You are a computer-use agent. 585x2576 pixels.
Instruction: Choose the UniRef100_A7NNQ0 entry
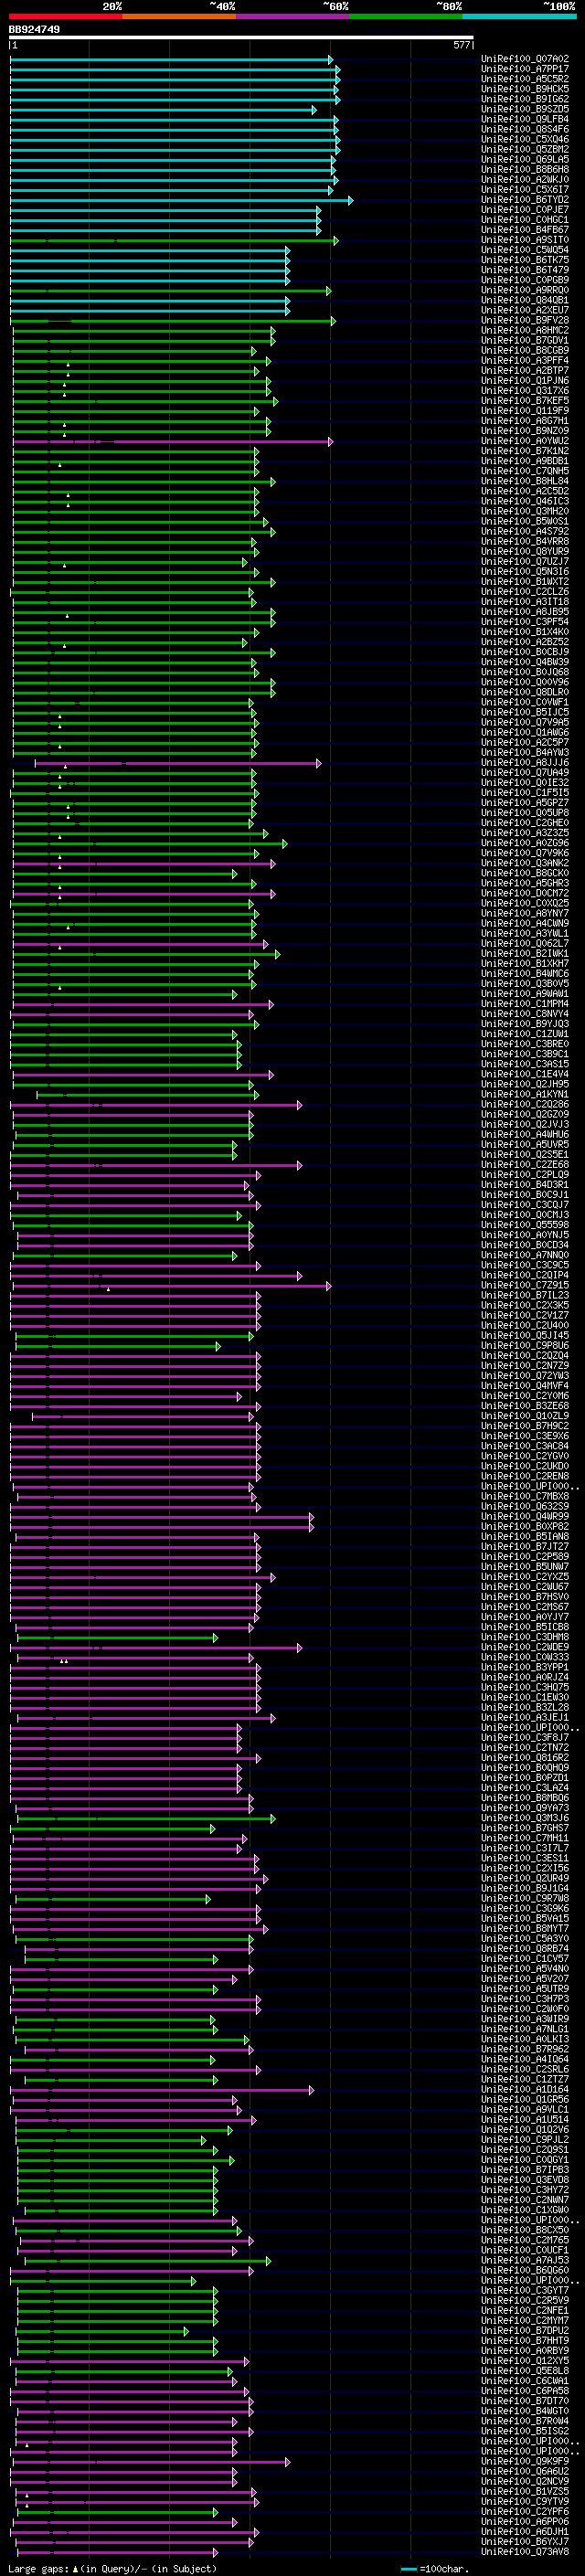pos(525,1255)
